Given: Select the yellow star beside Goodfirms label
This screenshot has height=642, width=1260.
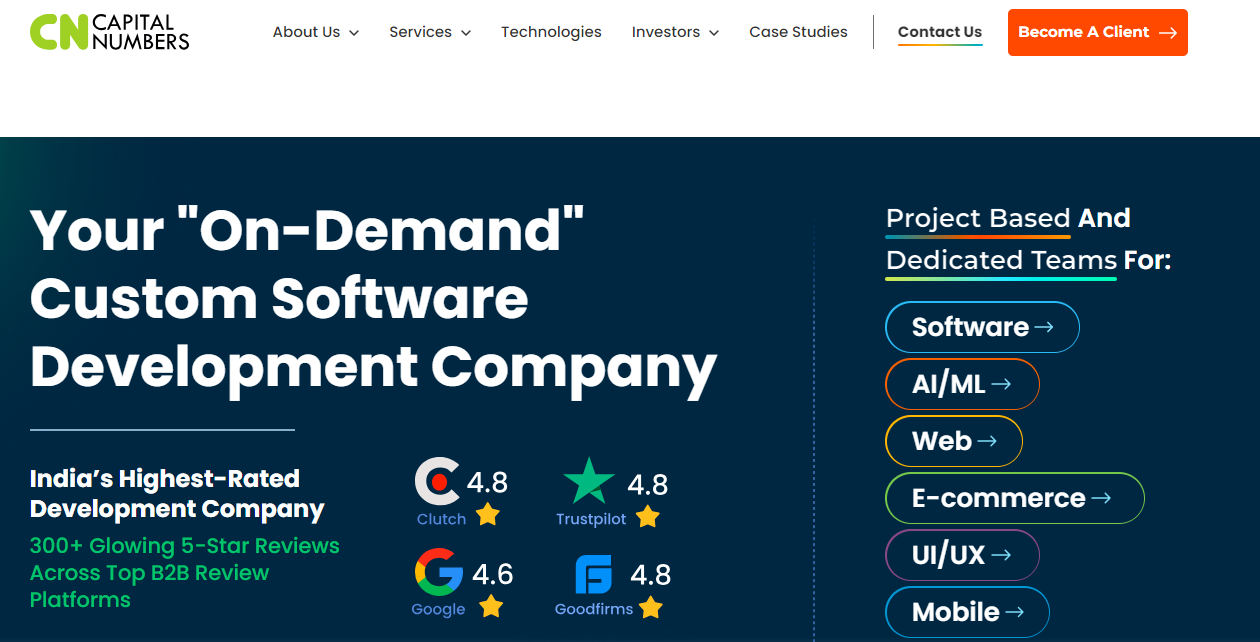Looking at the screenshot, I should tap(651, 606).
